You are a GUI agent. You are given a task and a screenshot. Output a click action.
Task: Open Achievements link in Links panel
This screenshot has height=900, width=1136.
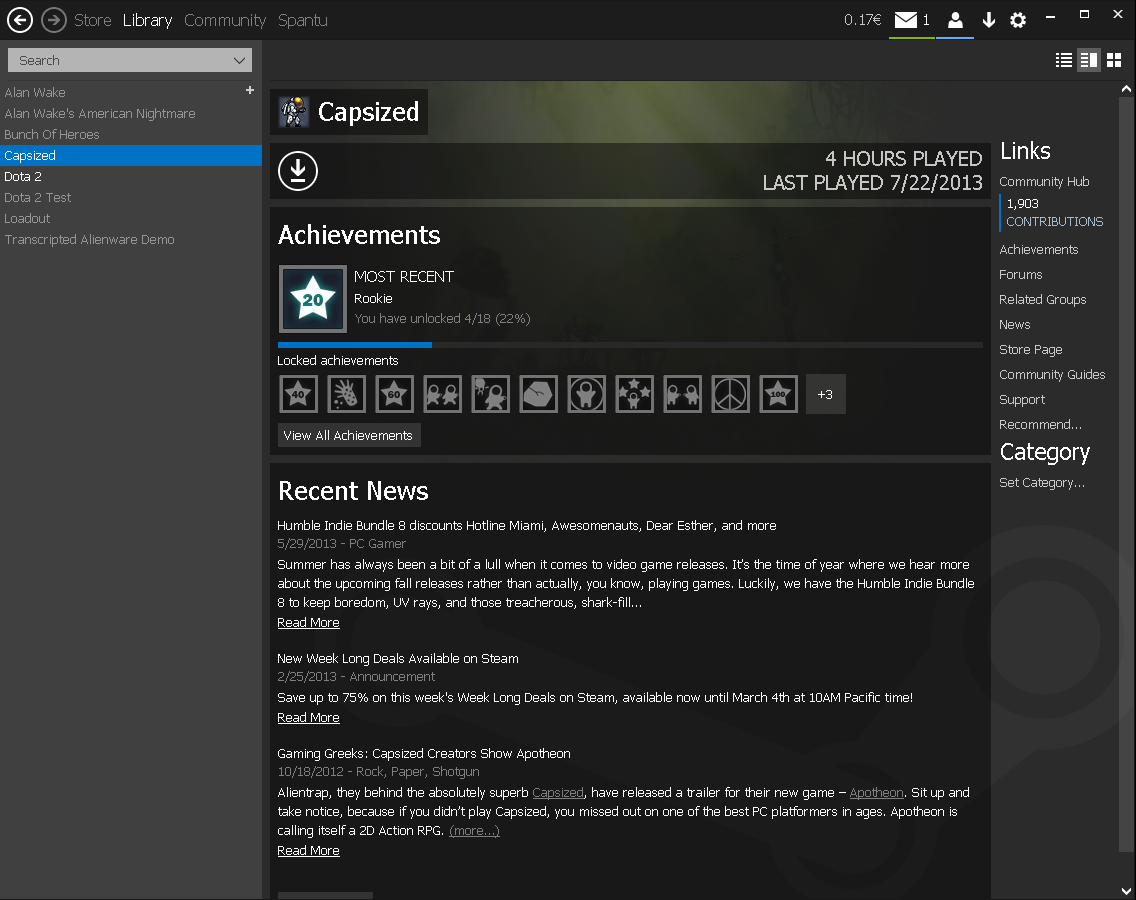click(1038, 249)
